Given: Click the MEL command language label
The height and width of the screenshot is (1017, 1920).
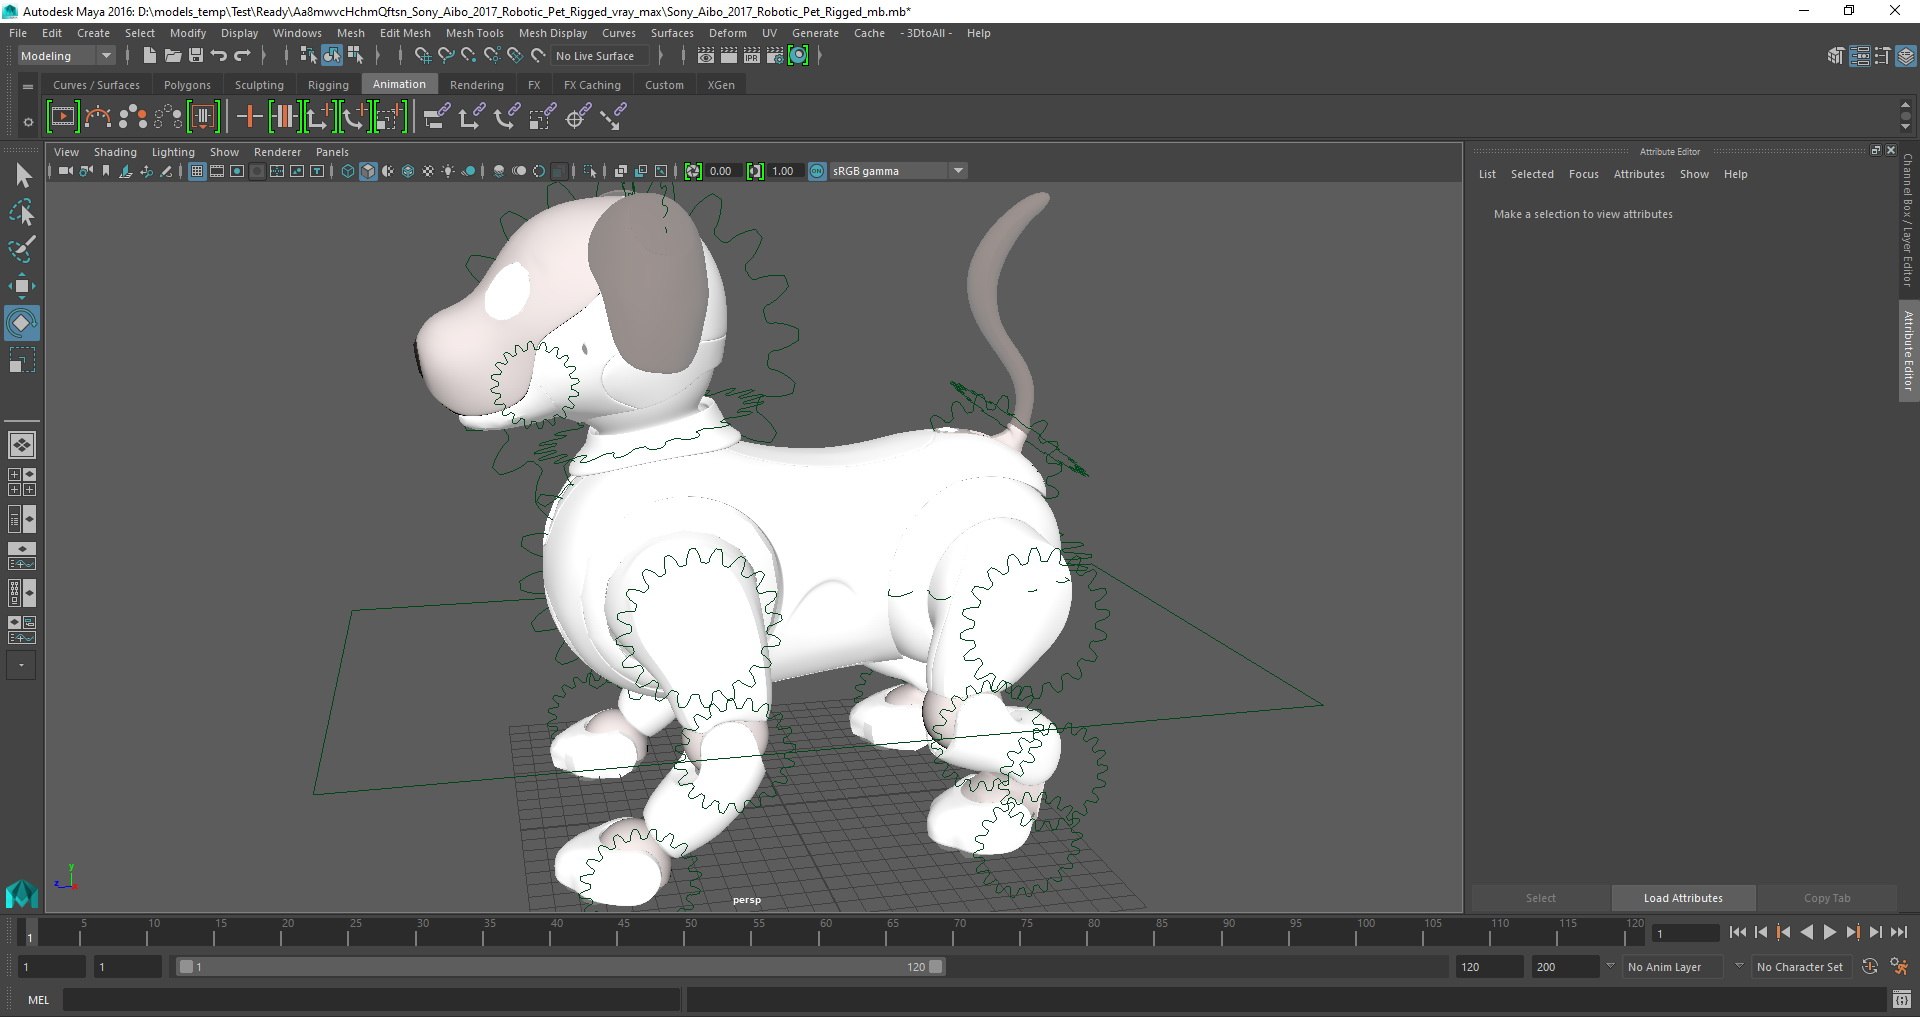Looking at the screenshot, I should (38, 999).
